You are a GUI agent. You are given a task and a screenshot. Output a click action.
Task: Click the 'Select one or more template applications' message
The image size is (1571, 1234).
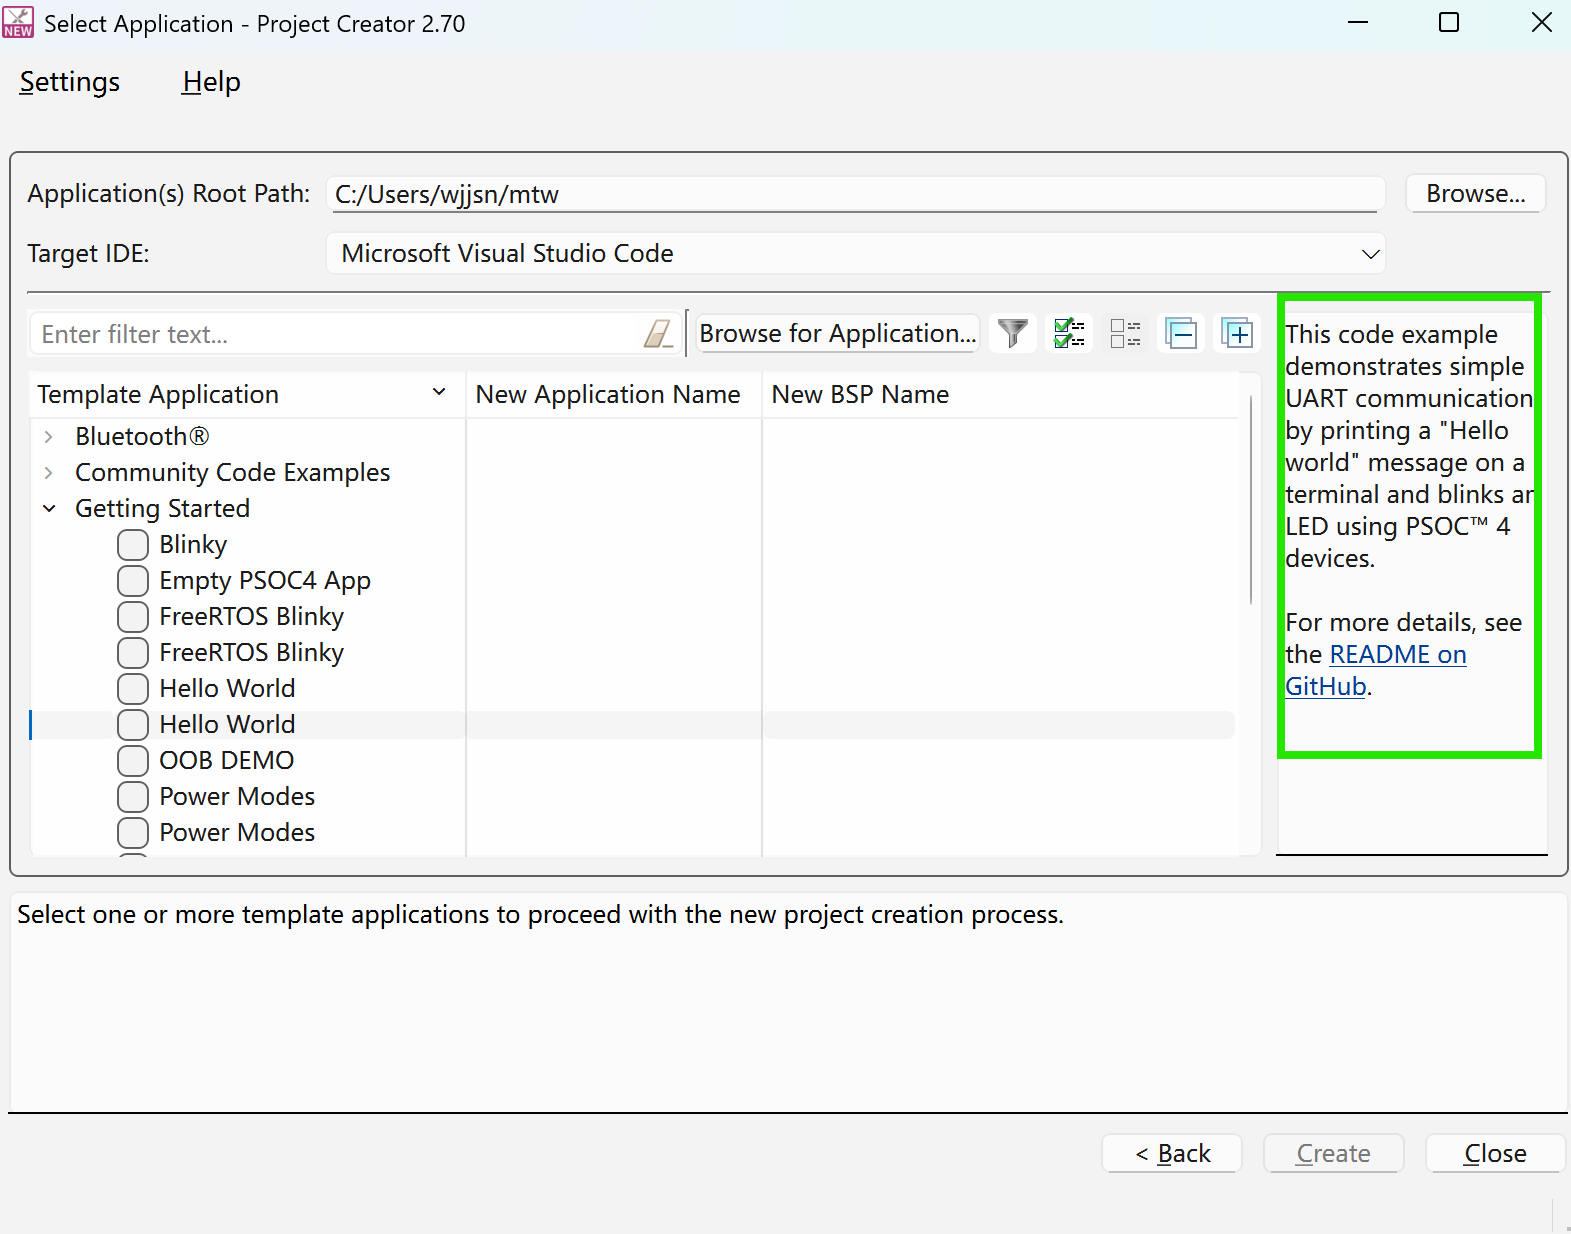(540, 915)
